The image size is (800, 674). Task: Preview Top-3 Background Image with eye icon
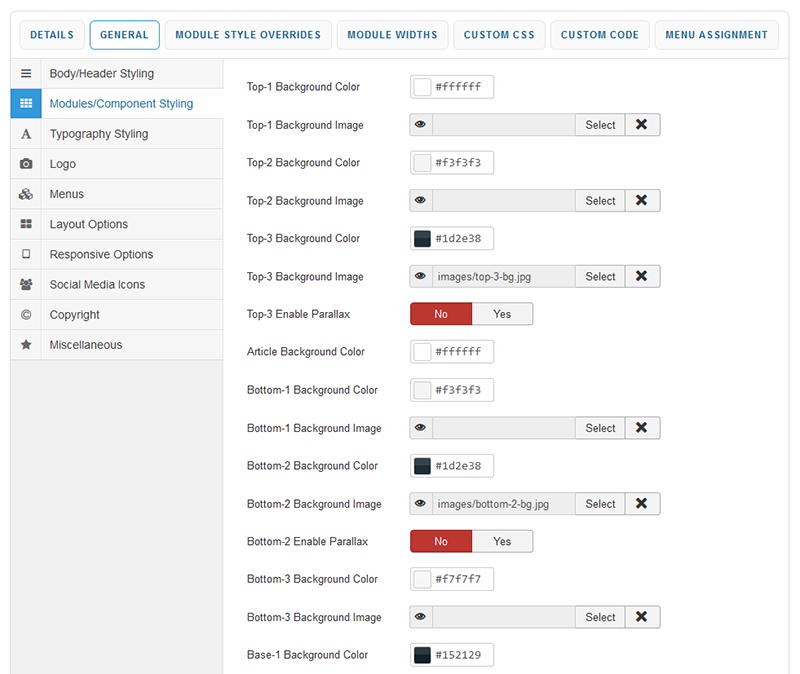tap(420, 276)
